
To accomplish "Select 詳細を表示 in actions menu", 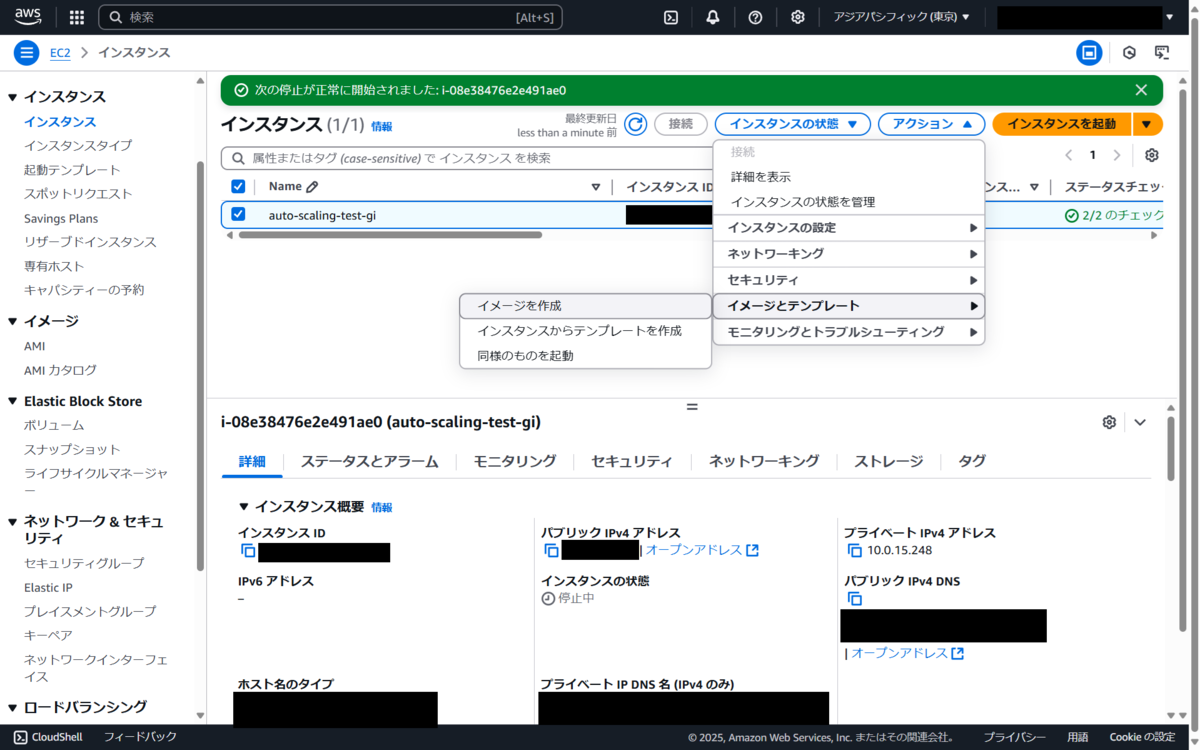I will click(849, 177).
